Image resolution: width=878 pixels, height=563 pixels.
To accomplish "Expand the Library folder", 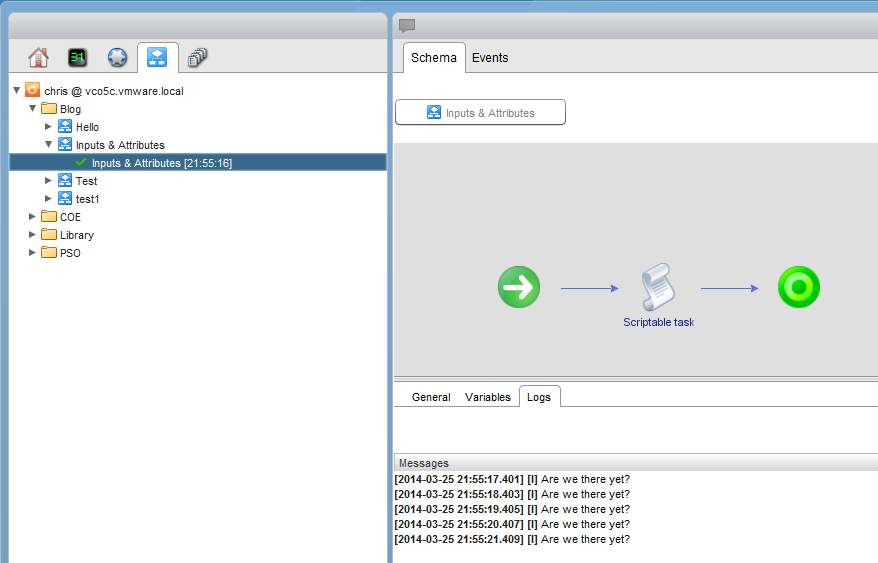I will click(x=33, y=235).
